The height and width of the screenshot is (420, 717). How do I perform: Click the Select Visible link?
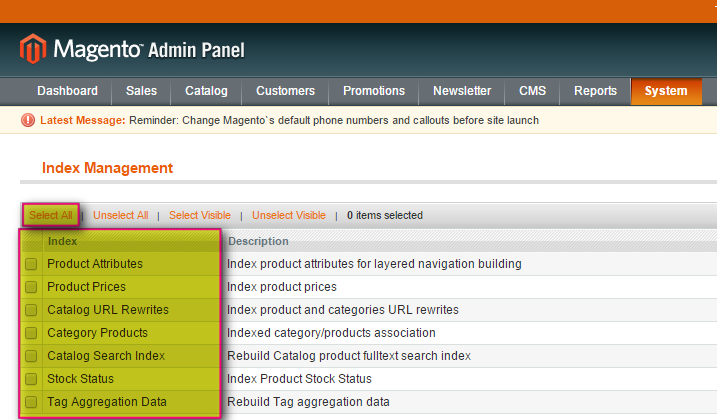(x=199, y=215)
